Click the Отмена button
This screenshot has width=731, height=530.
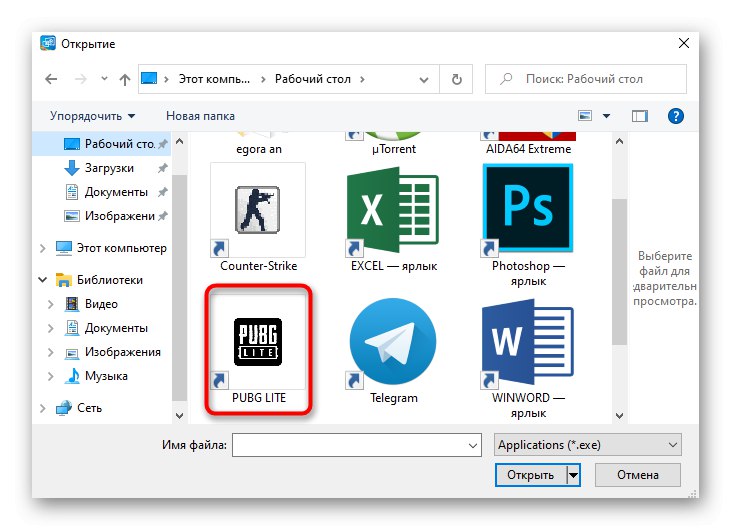click(638, 475)
